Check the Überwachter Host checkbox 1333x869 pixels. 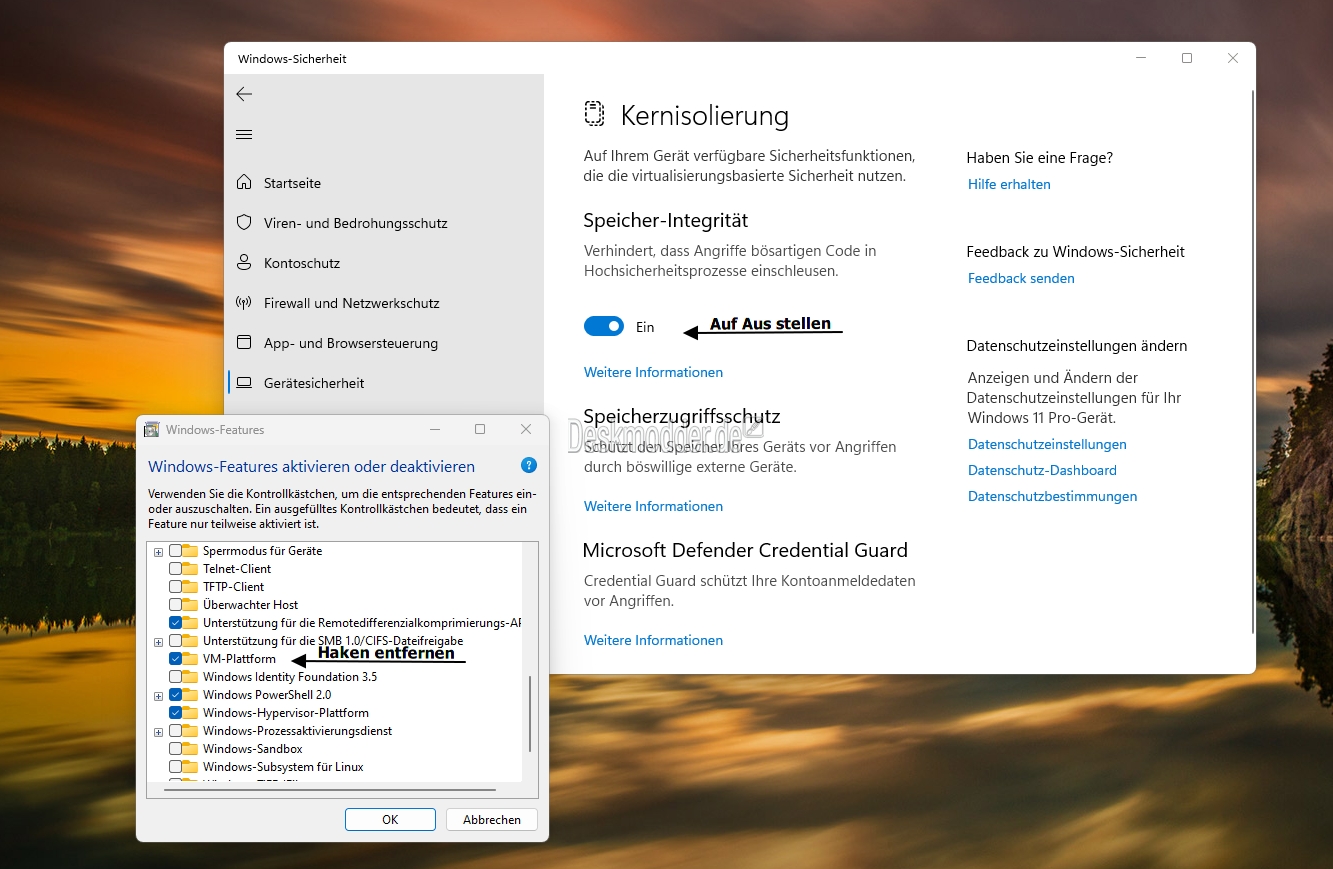[x=176, y=605]
